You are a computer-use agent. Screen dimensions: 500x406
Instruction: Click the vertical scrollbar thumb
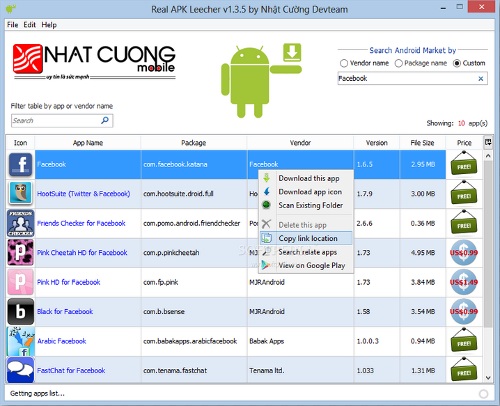point(488,243)
